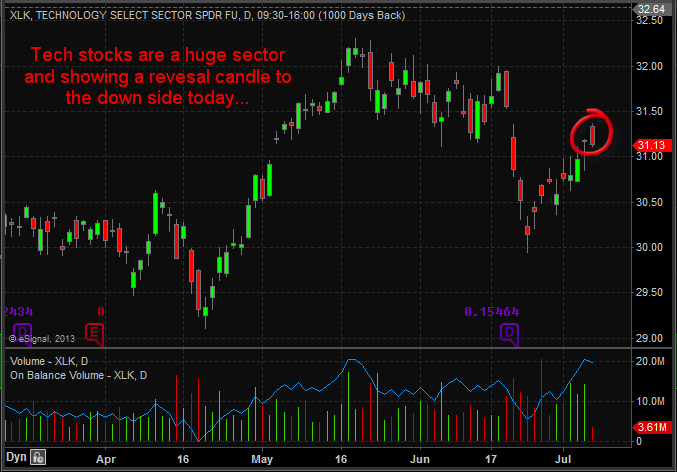Screen dimensions: 677x472
Task: Click the 20.0M volume axis label
Action: (x=650, y=361)
